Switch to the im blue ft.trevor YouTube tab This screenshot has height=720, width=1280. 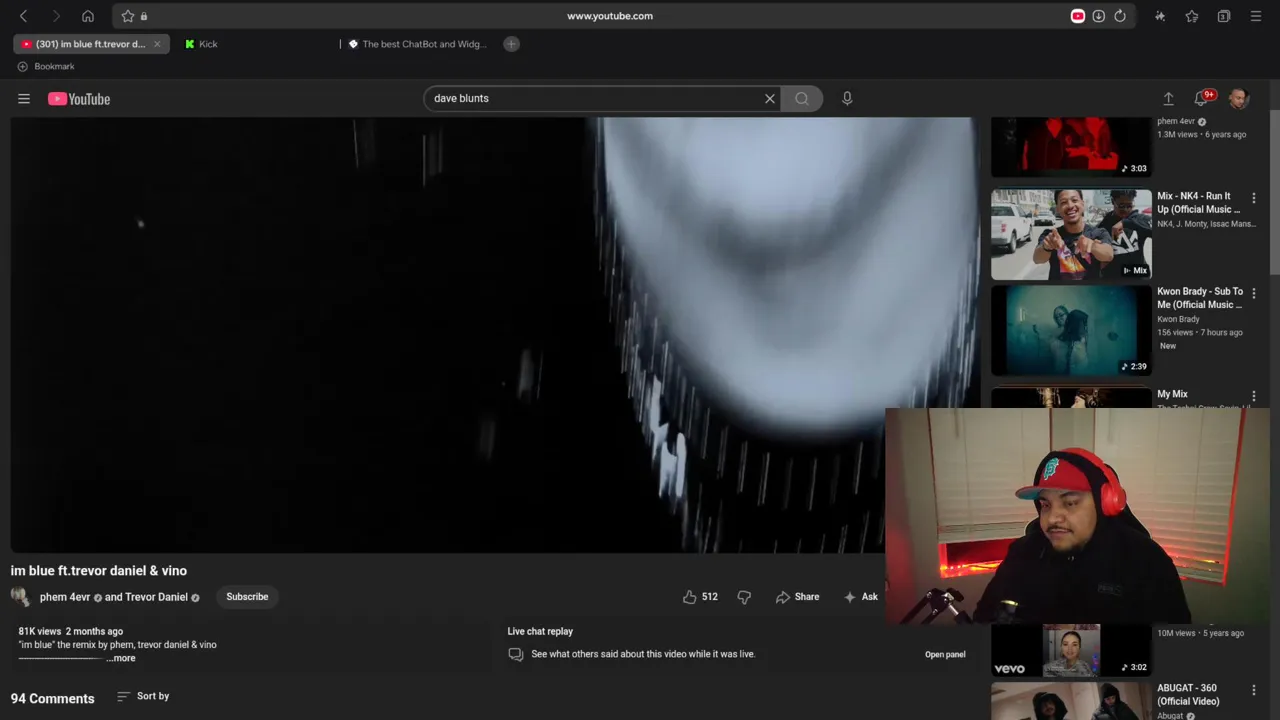click(91, 44)
